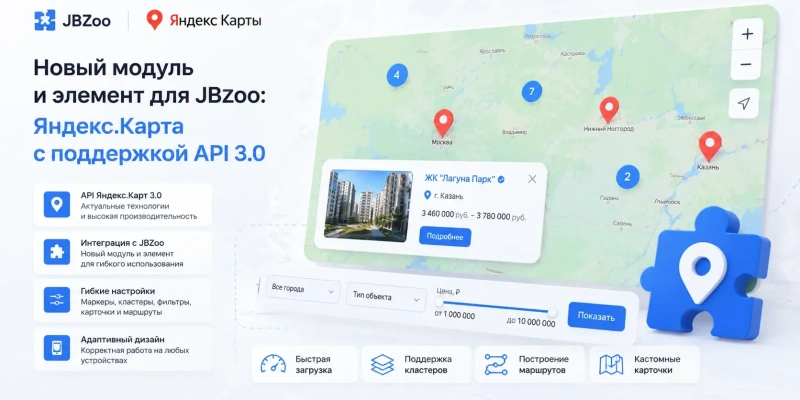Click the ЖК "Лагуна Парк" title link
800x400 pixels.
click(x=460, y=179)
